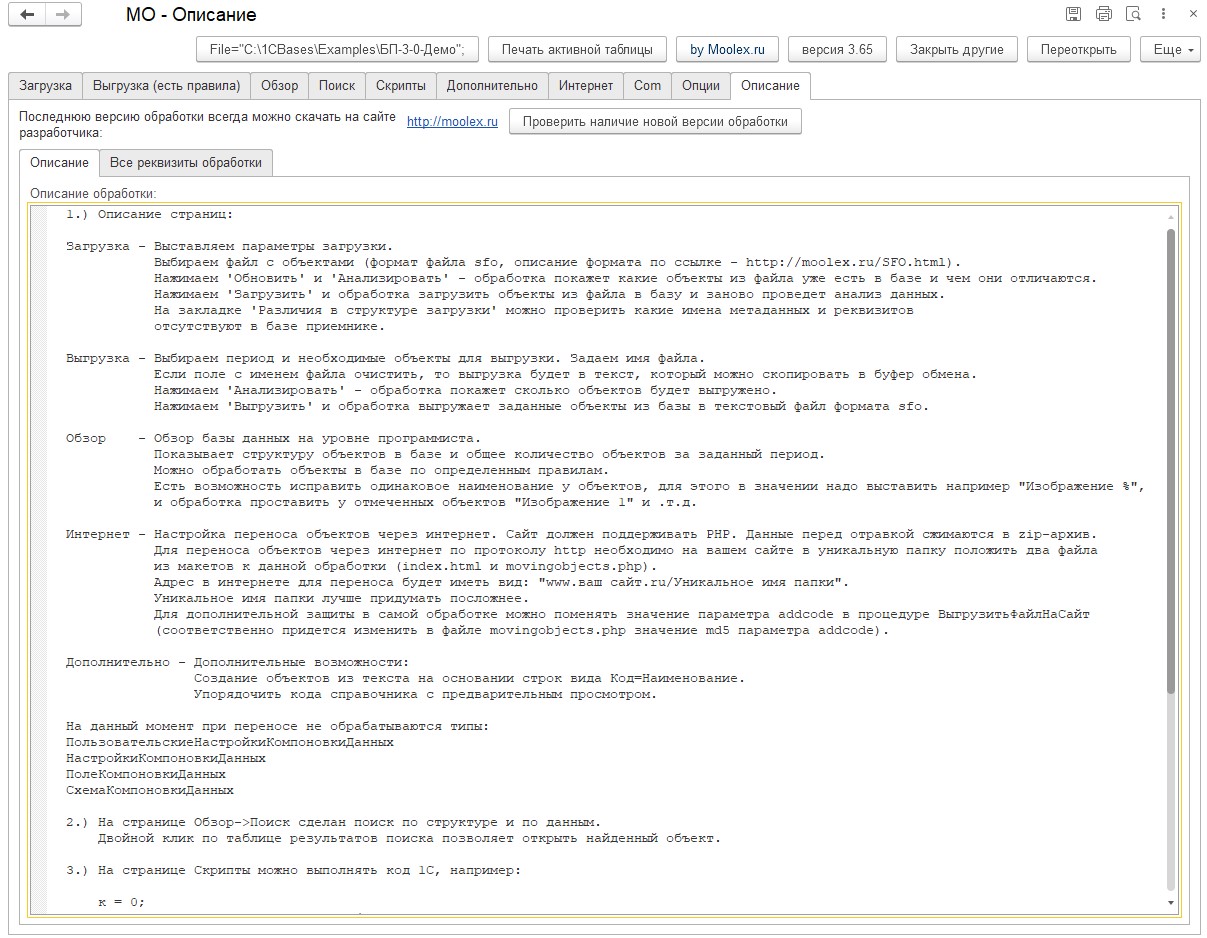Open the three-dot options menu

pos(1165,14)
